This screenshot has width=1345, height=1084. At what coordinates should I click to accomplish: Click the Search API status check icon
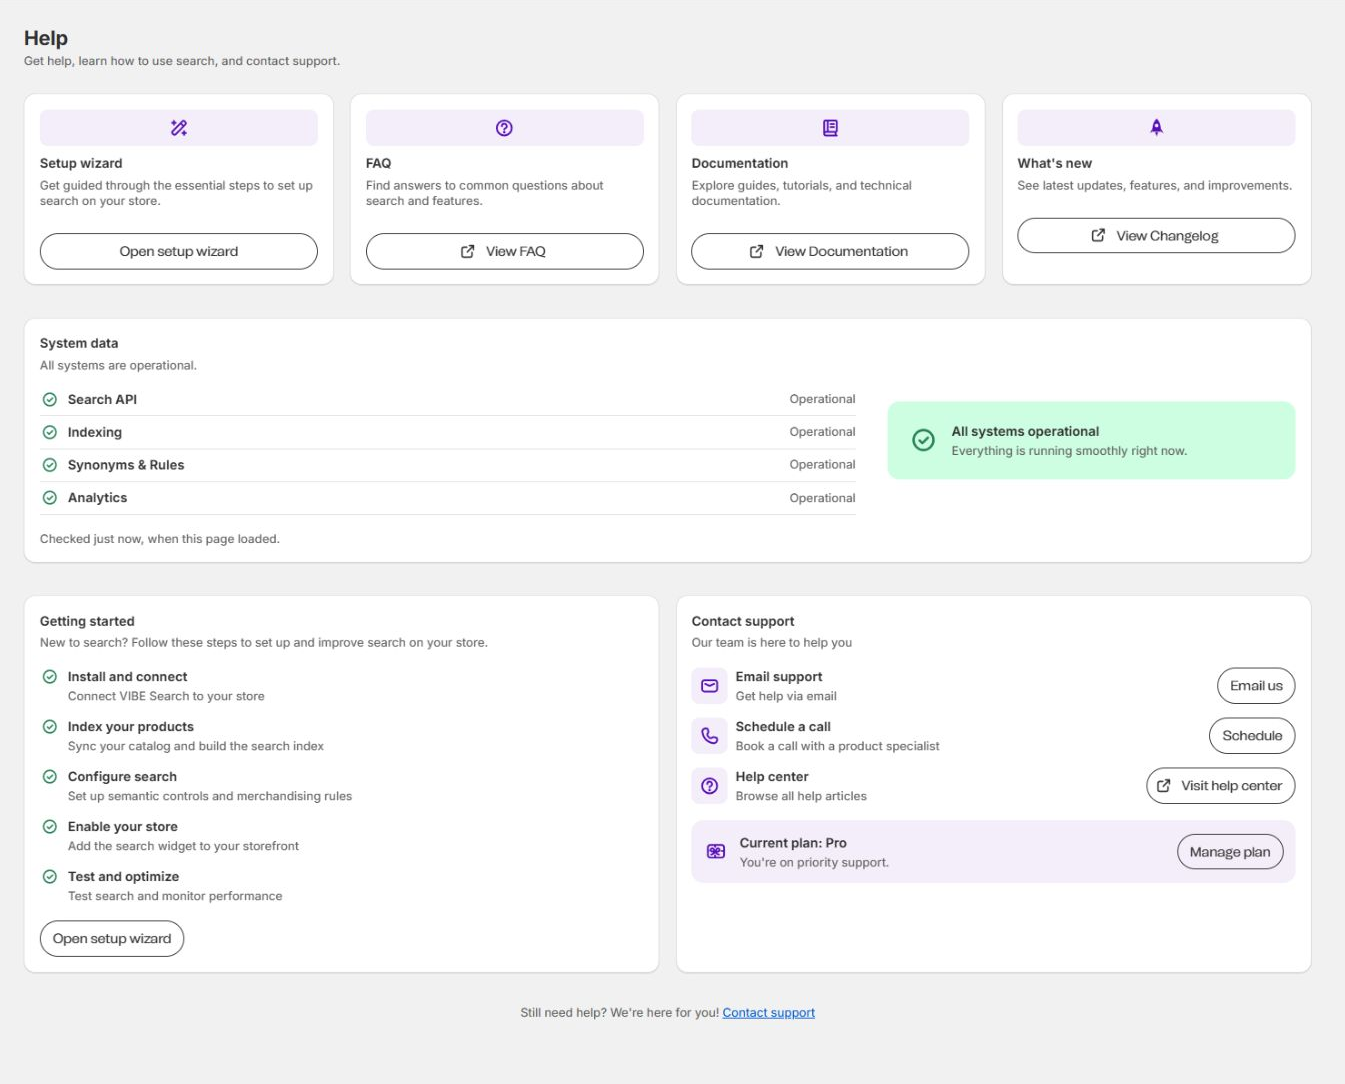pos(50,399)
